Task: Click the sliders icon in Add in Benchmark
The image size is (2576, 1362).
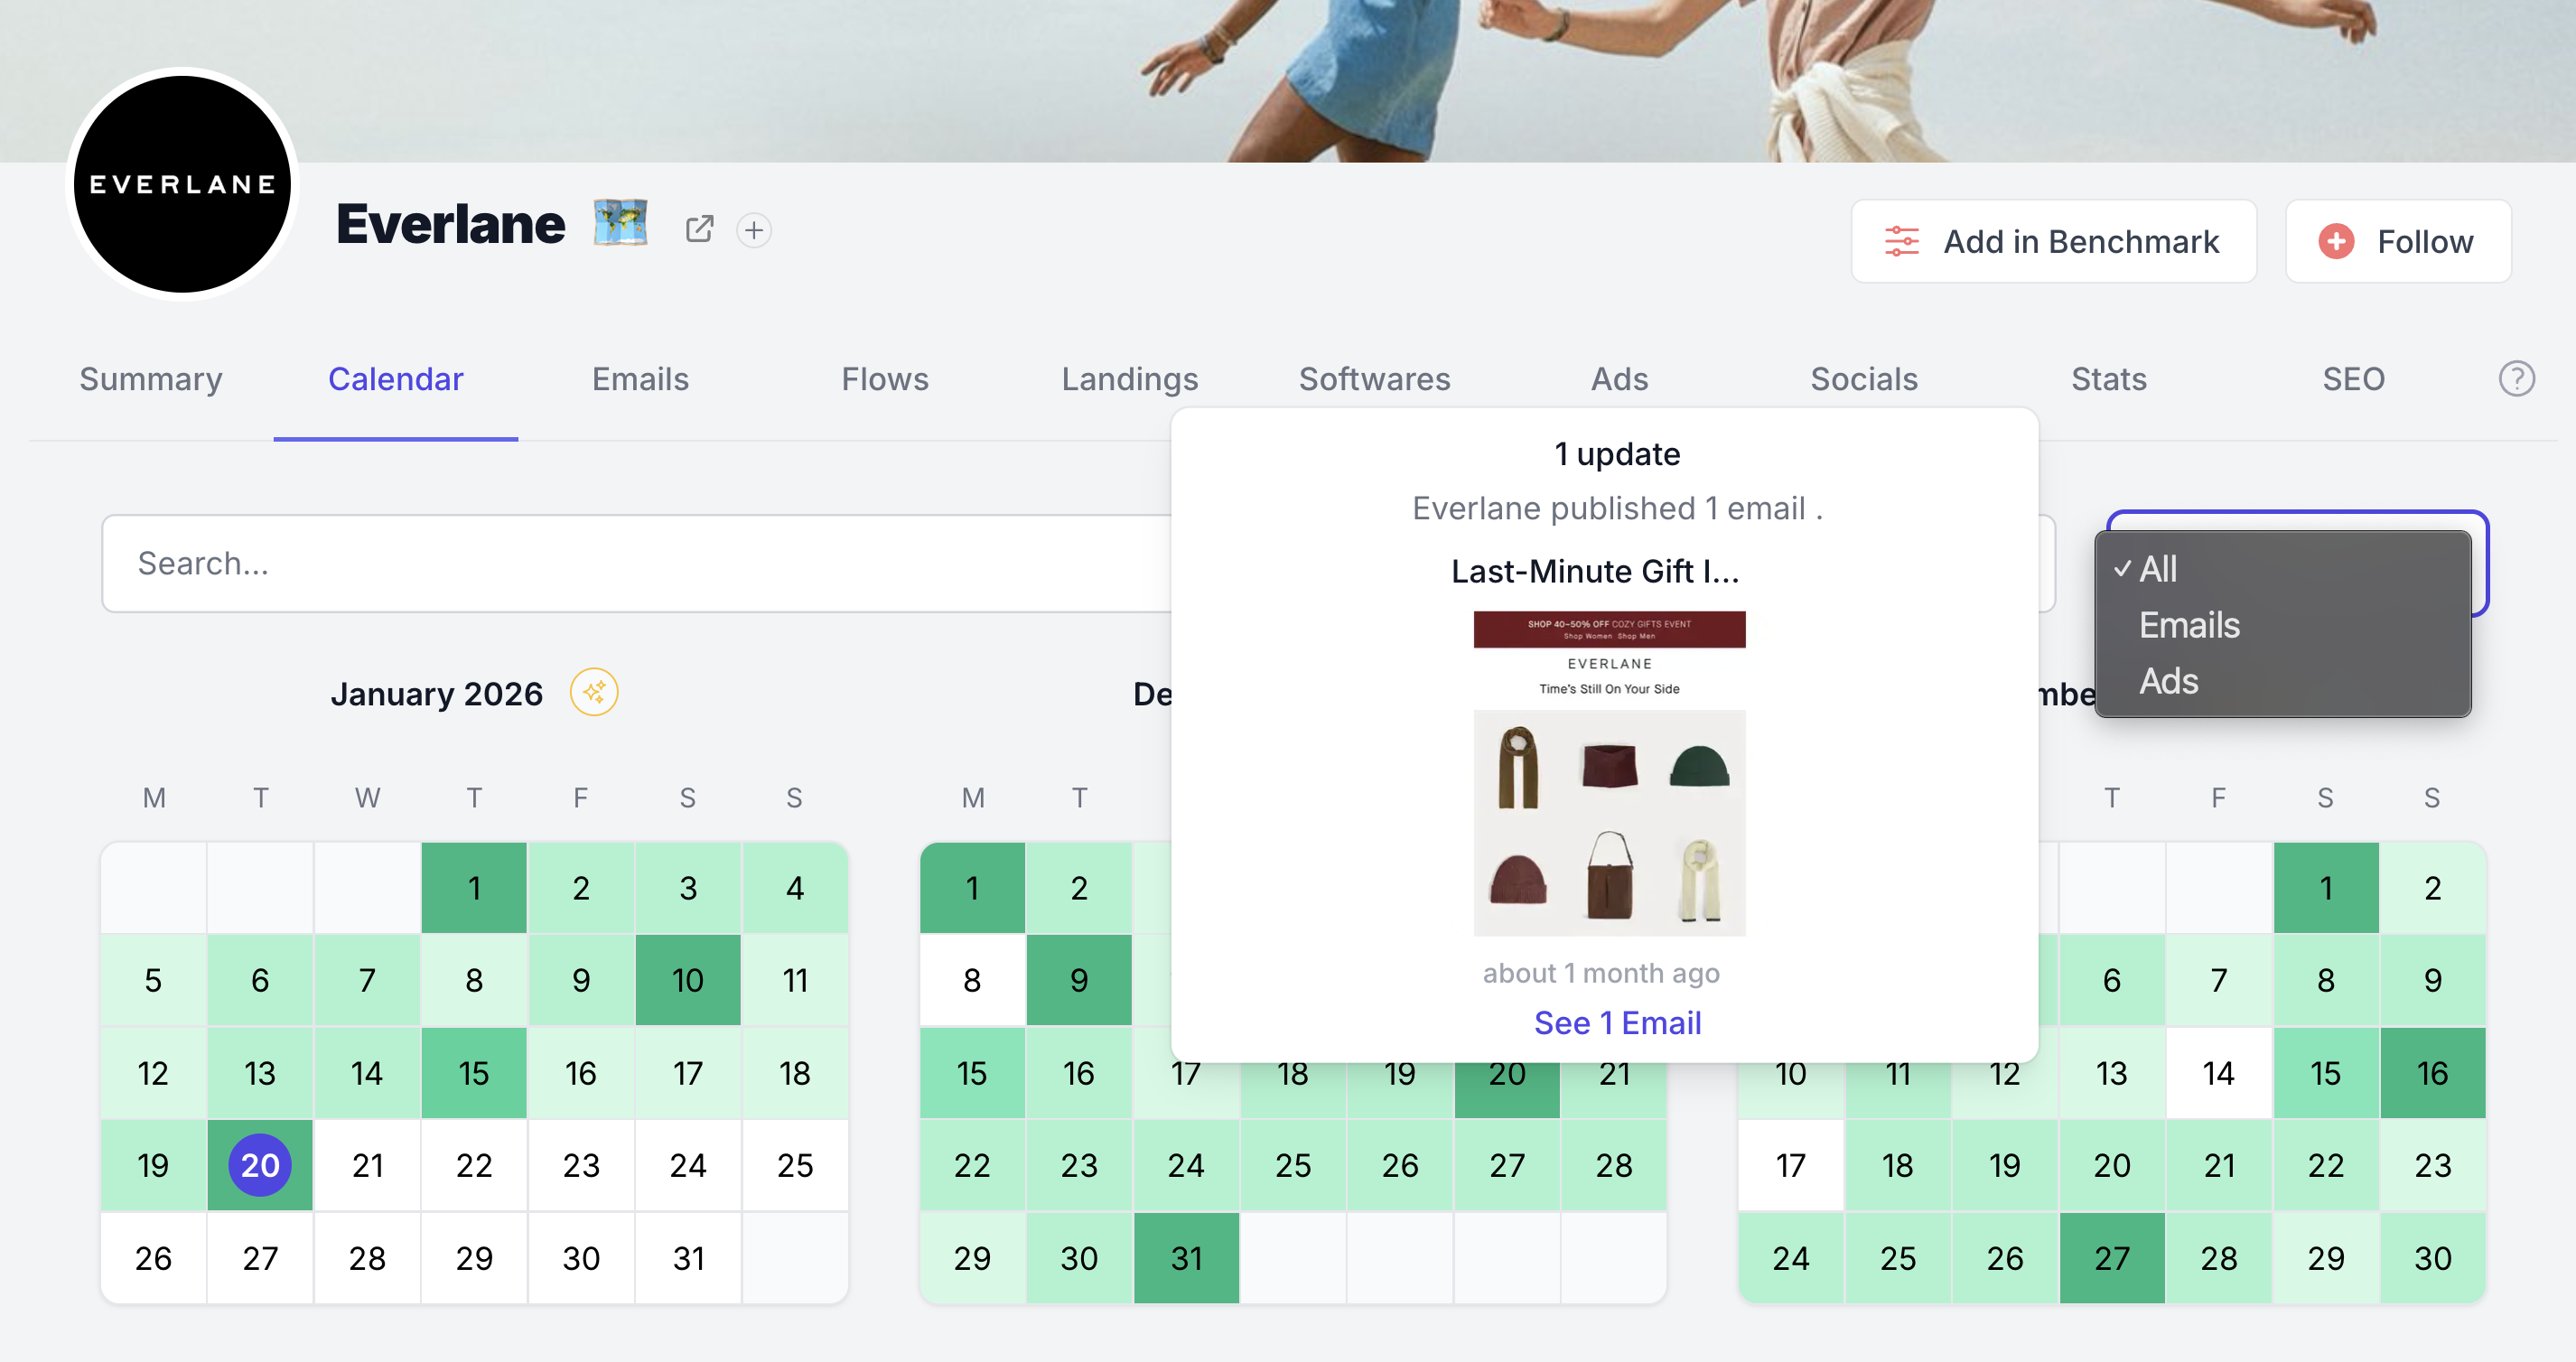Action: point(1901,241)
